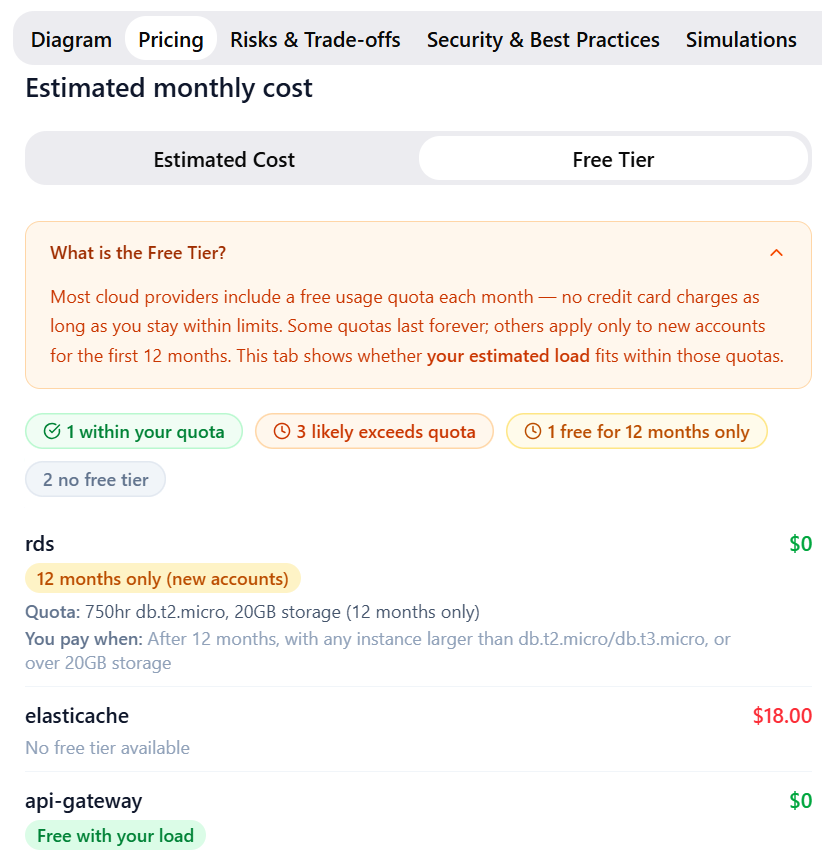The height and width of the screenshot is (855, 822).
Task: Collapse the Free Tier info chevron
Action: pyautogui.click(x=777, y=253)
